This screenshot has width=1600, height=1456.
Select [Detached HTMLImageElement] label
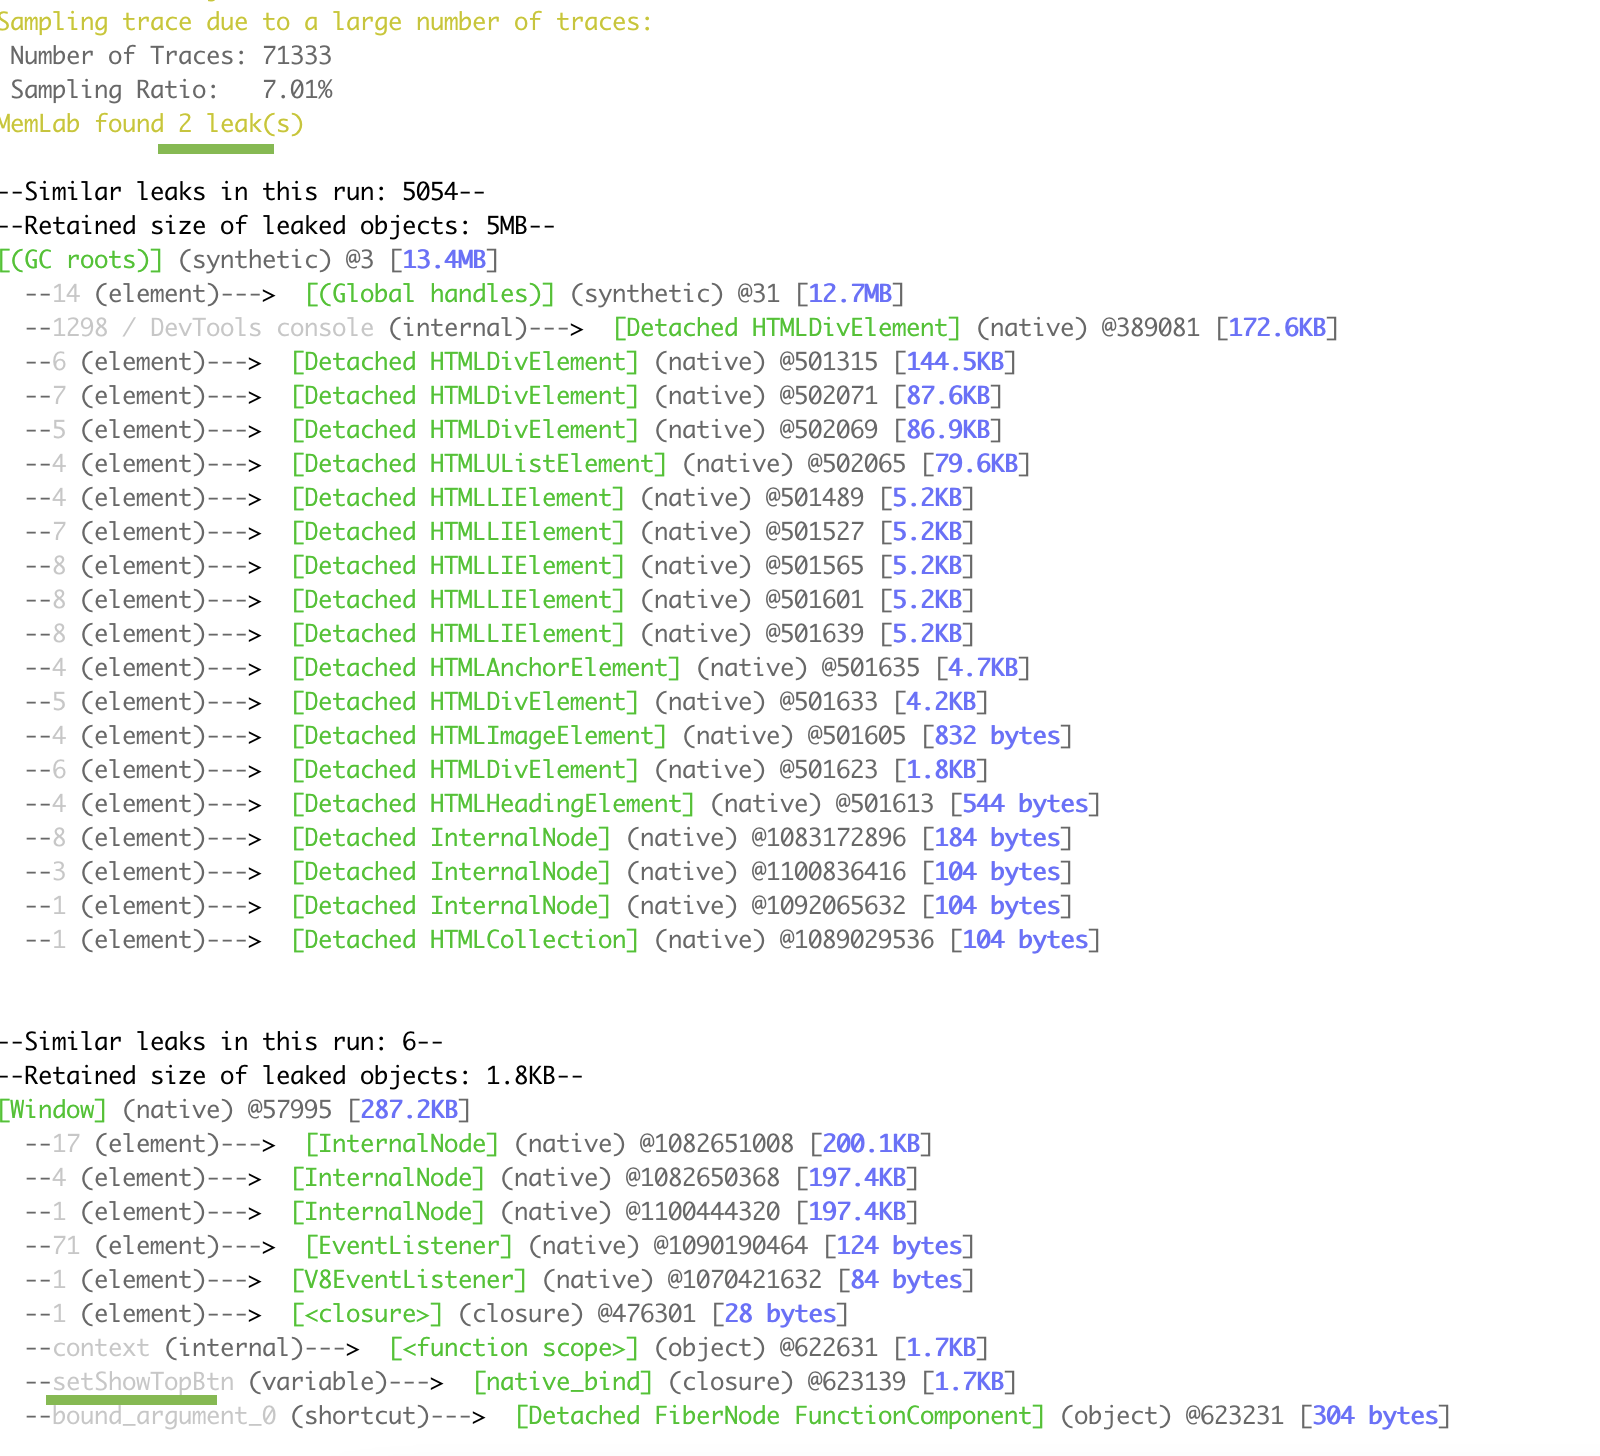coord(479,736)
